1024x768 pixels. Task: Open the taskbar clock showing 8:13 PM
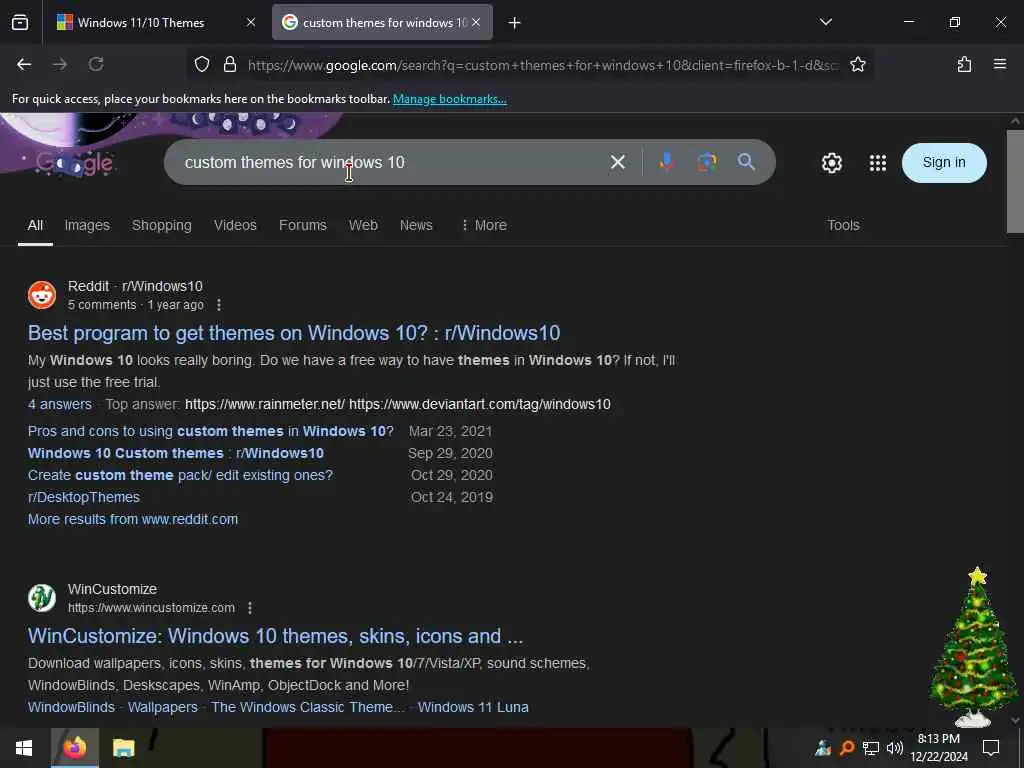(x=939, y=748)
